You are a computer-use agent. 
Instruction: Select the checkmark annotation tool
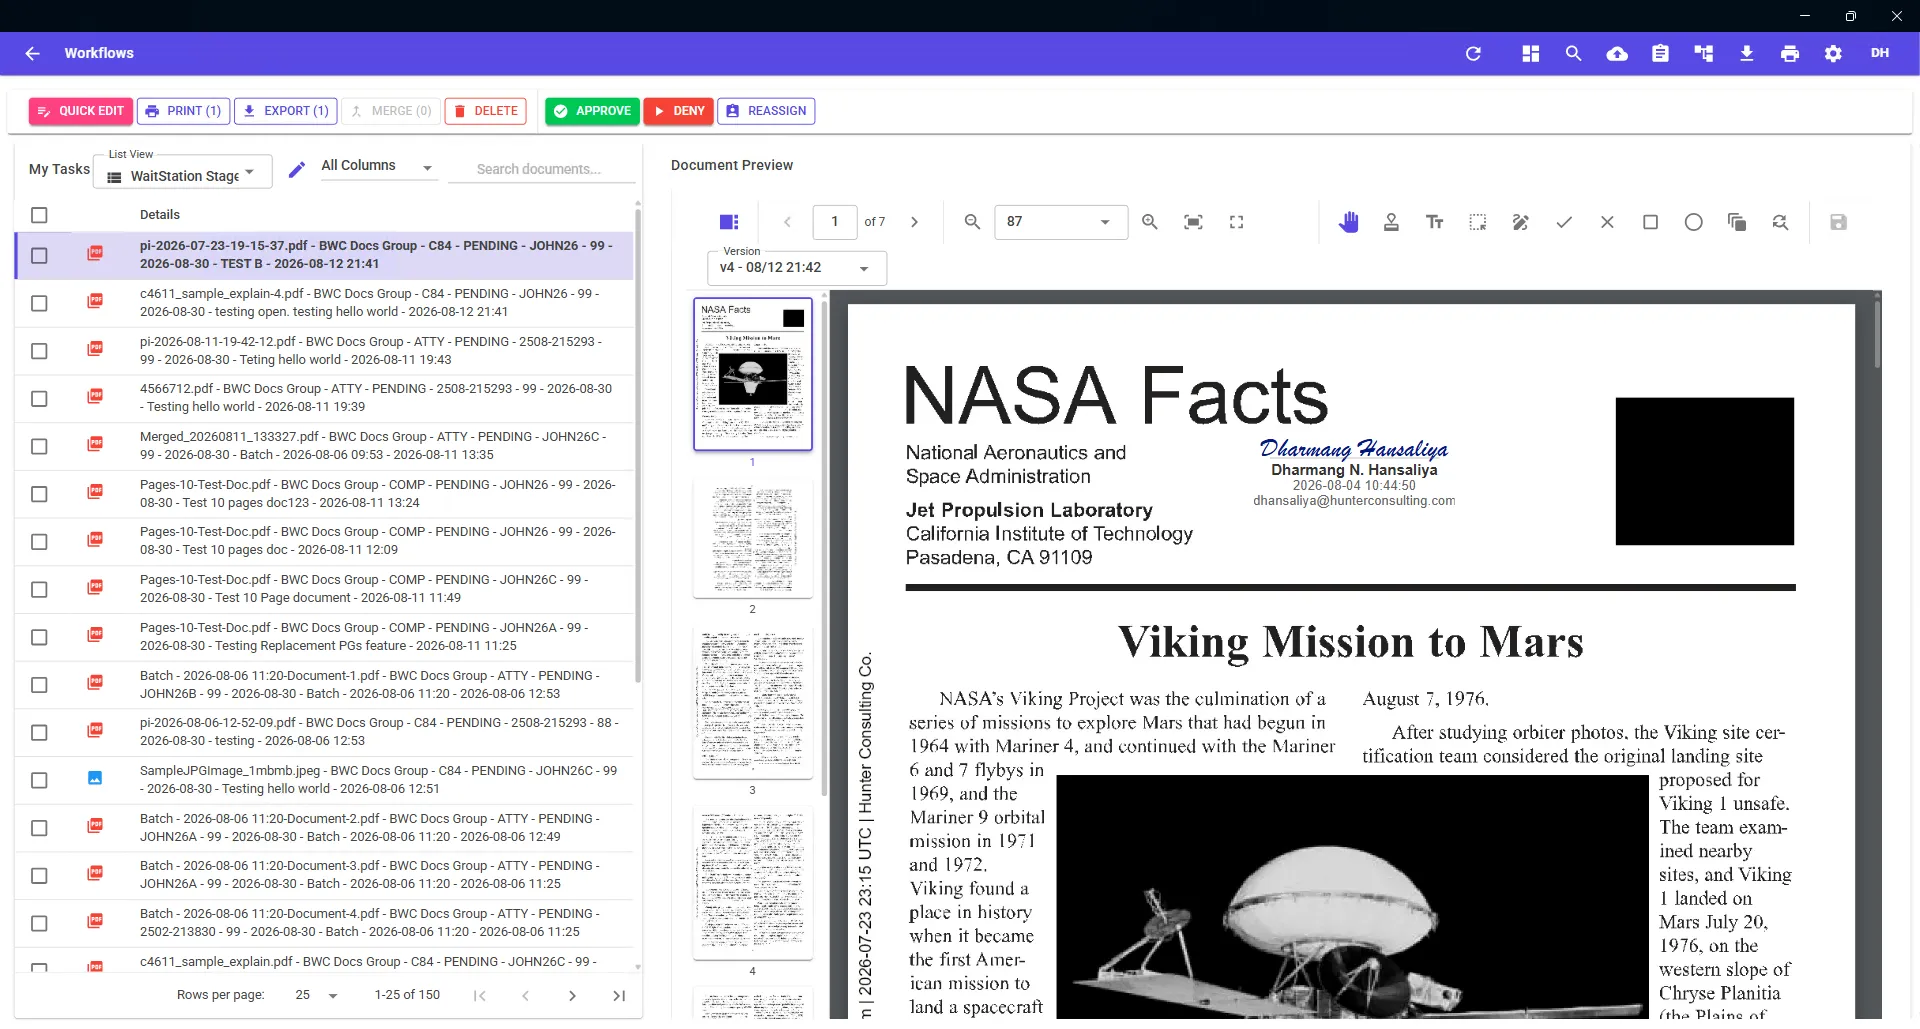pos(1564,222)
